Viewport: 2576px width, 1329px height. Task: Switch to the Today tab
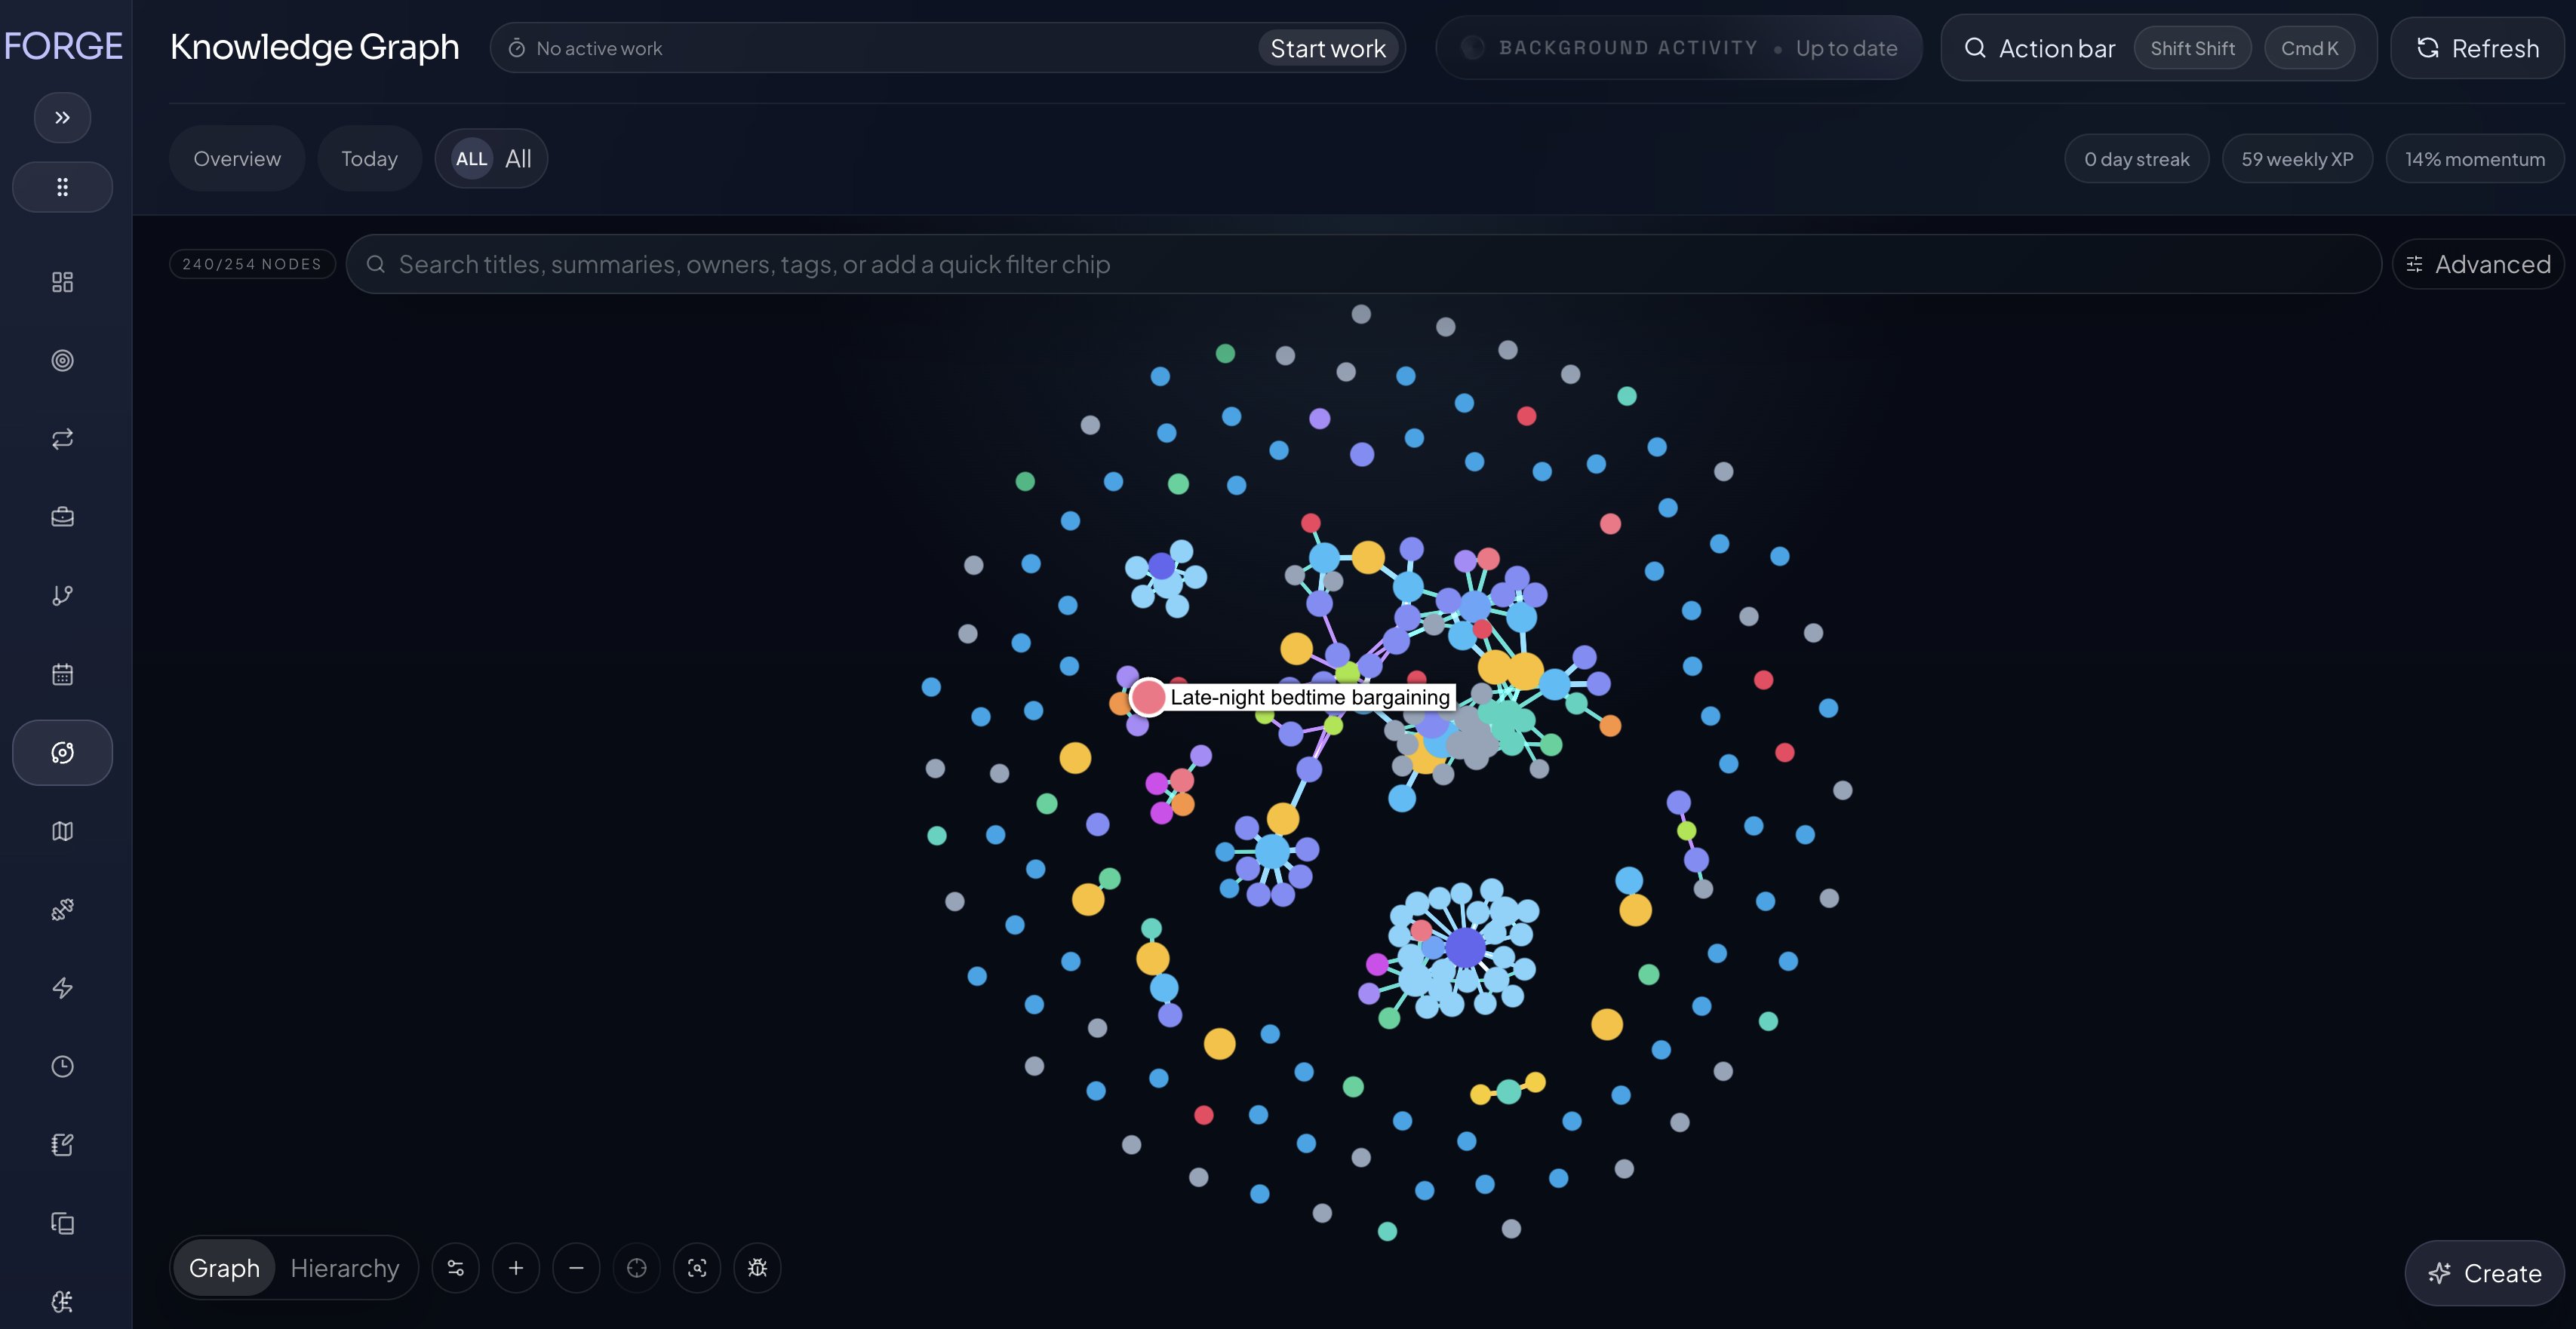point(369,157)
